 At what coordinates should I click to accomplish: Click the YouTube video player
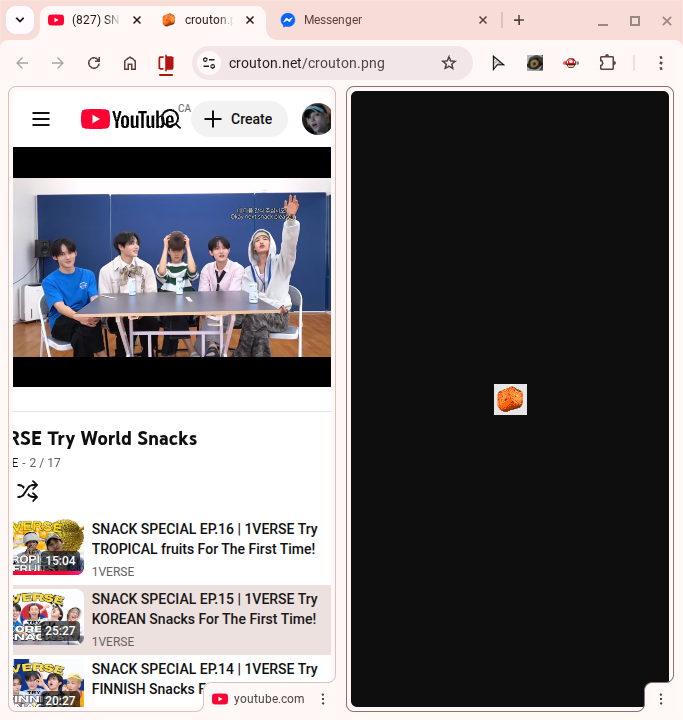(x=172, y=267)
